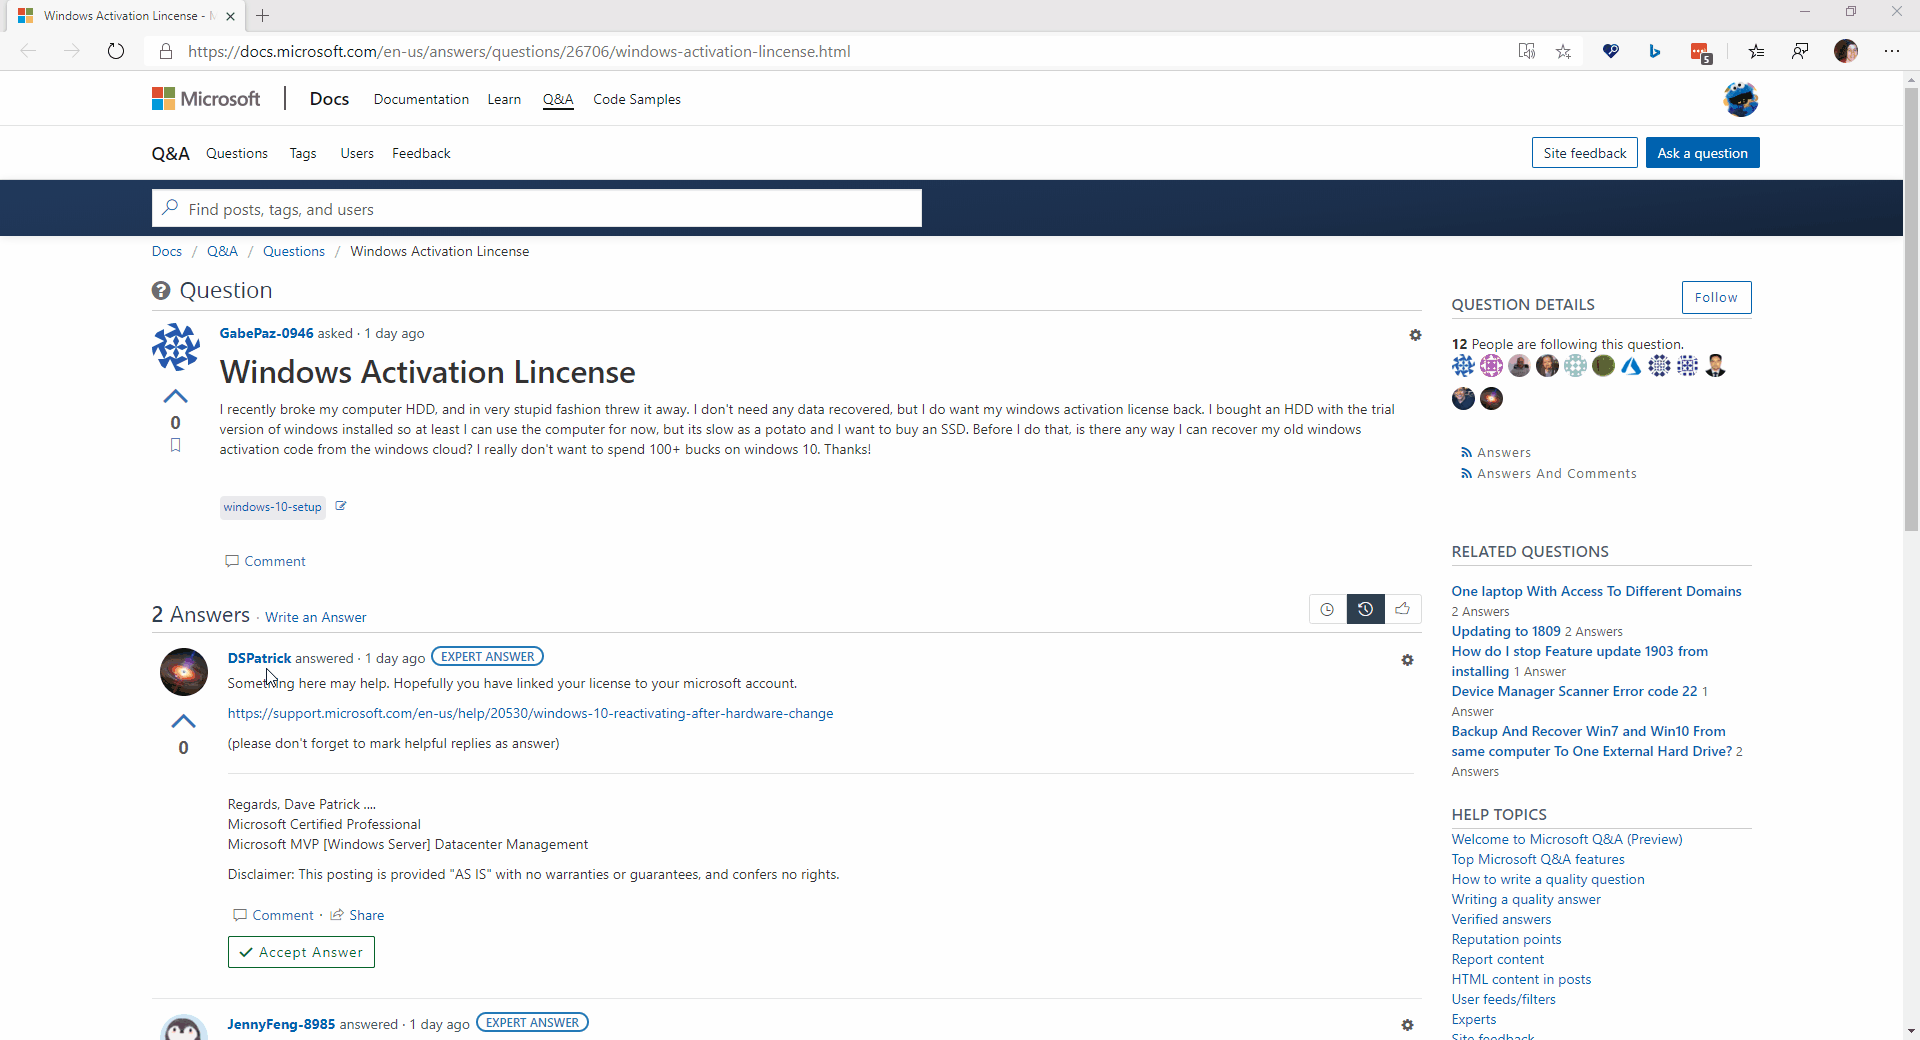1920x1040 pixels.
Task: Open the Questions tab in Q&A nav
Action: (x=237, y=153)
